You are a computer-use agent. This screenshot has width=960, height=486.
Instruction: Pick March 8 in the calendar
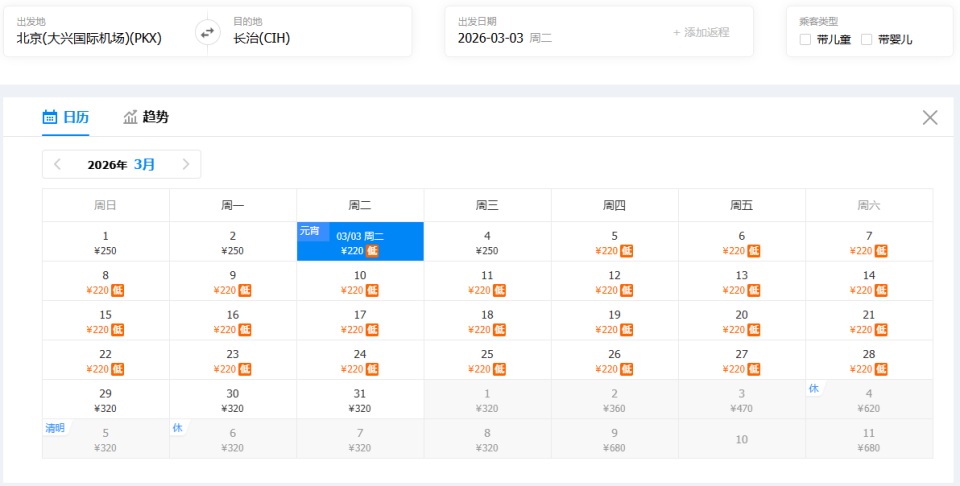tap(106, 282)
